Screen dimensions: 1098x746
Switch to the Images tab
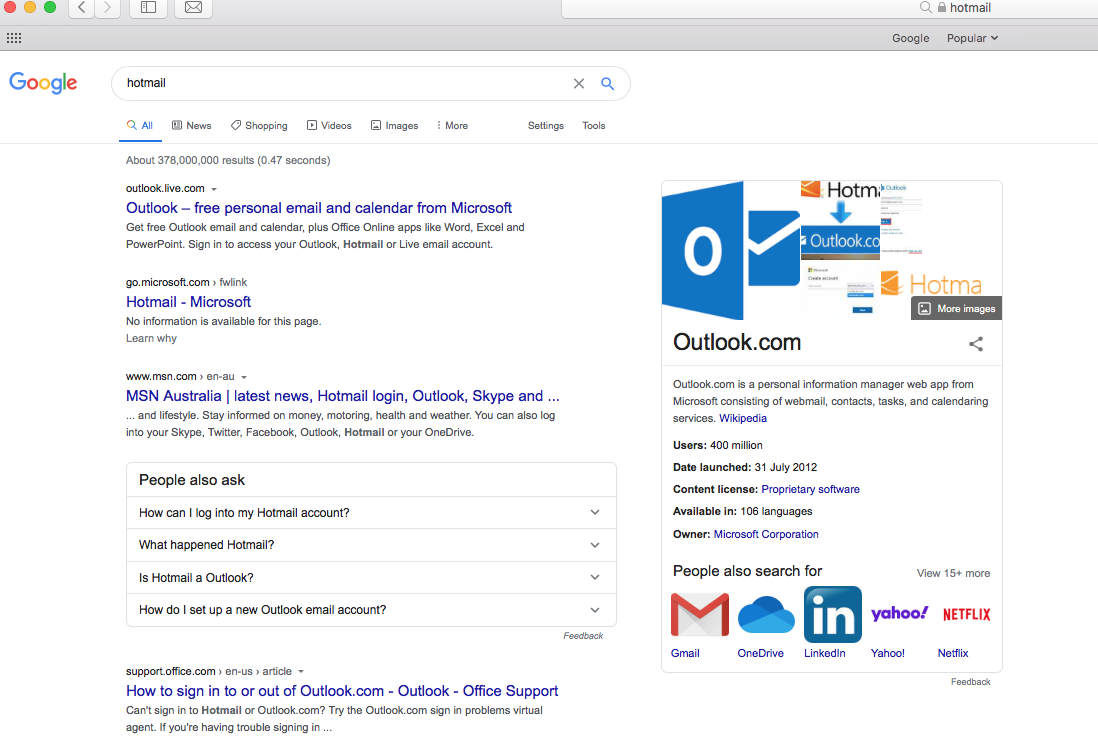click(394, 125)
